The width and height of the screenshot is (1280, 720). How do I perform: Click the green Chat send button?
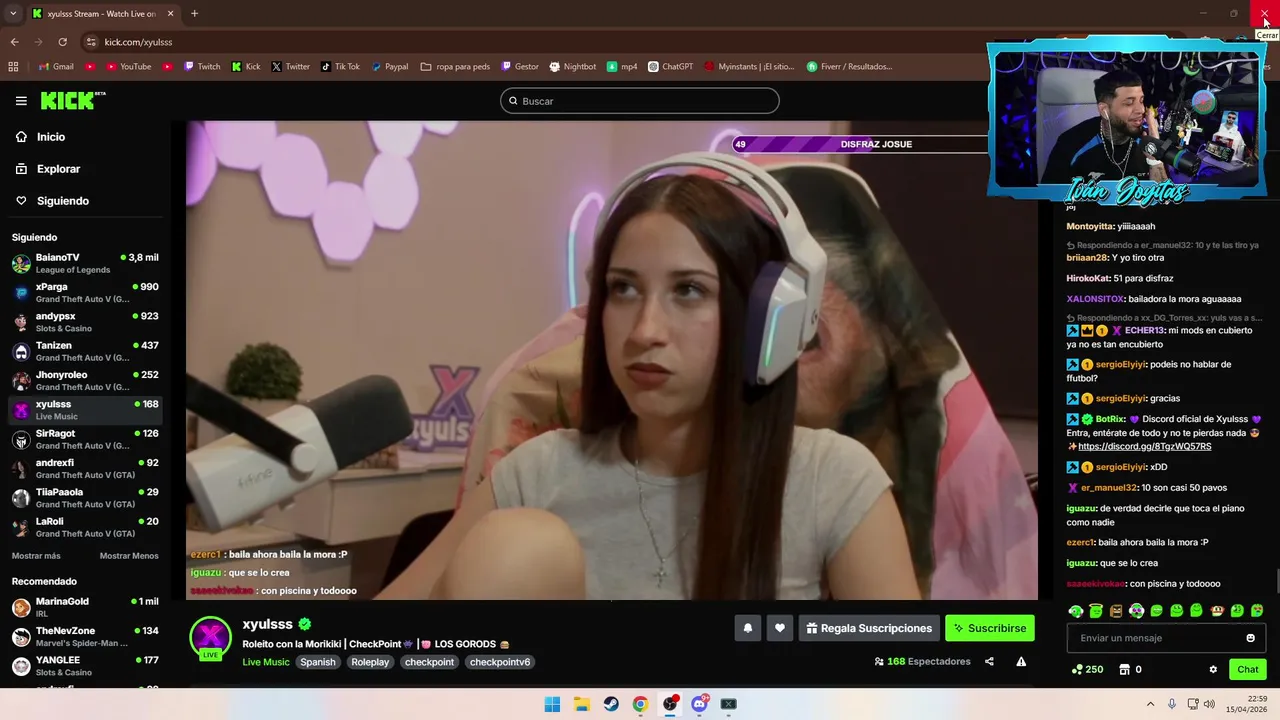point(1248,669)
